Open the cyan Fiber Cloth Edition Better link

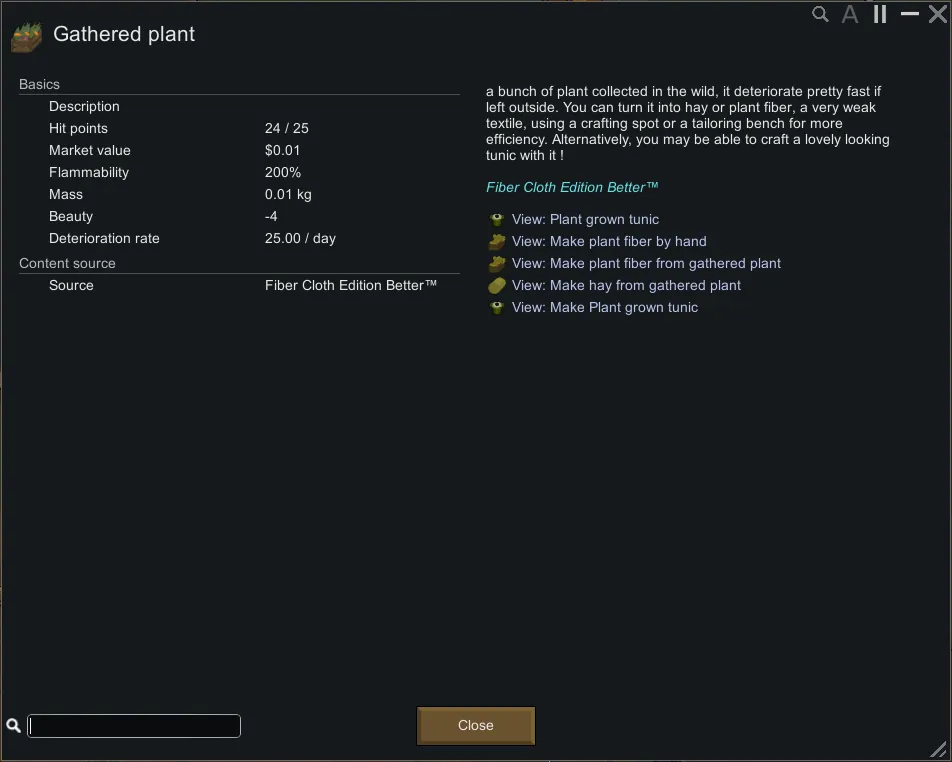[x=572, y=188]
